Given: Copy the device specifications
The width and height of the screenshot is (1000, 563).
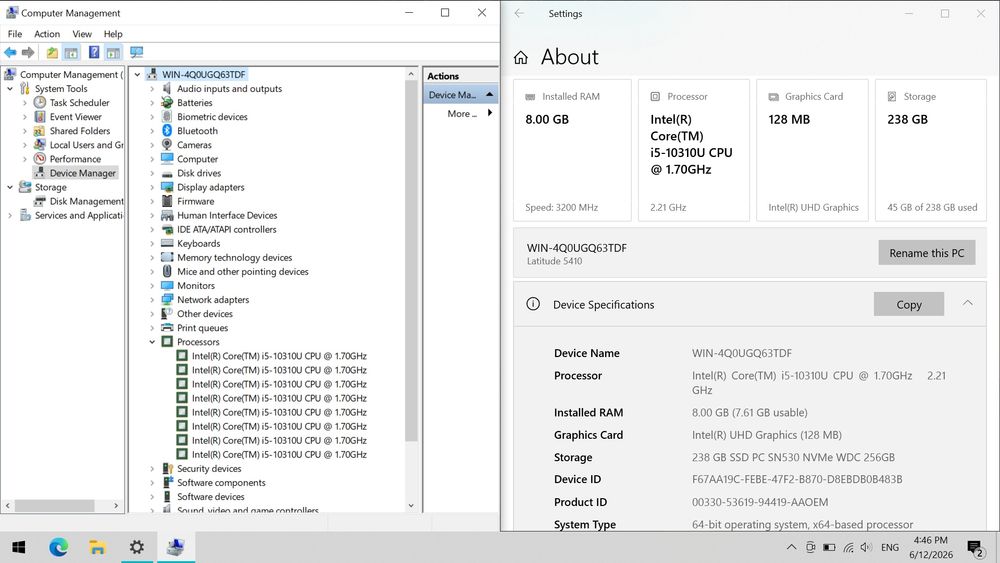Looking at the screenshot, I should 909,304.
